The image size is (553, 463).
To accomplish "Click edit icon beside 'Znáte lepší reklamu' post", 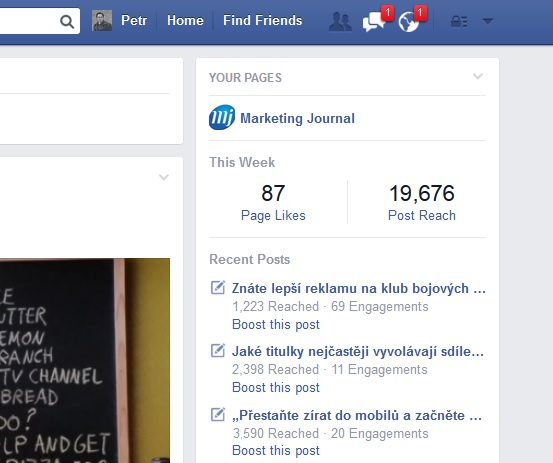I will pyautogui.click(x=218, y=287).
